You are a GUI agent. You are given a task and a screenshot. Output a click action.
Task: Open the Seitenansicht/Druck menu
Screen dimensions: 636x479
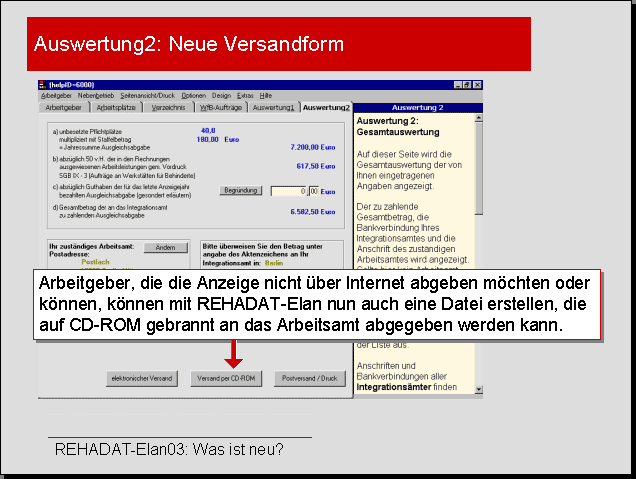click(x=149, y=95)
